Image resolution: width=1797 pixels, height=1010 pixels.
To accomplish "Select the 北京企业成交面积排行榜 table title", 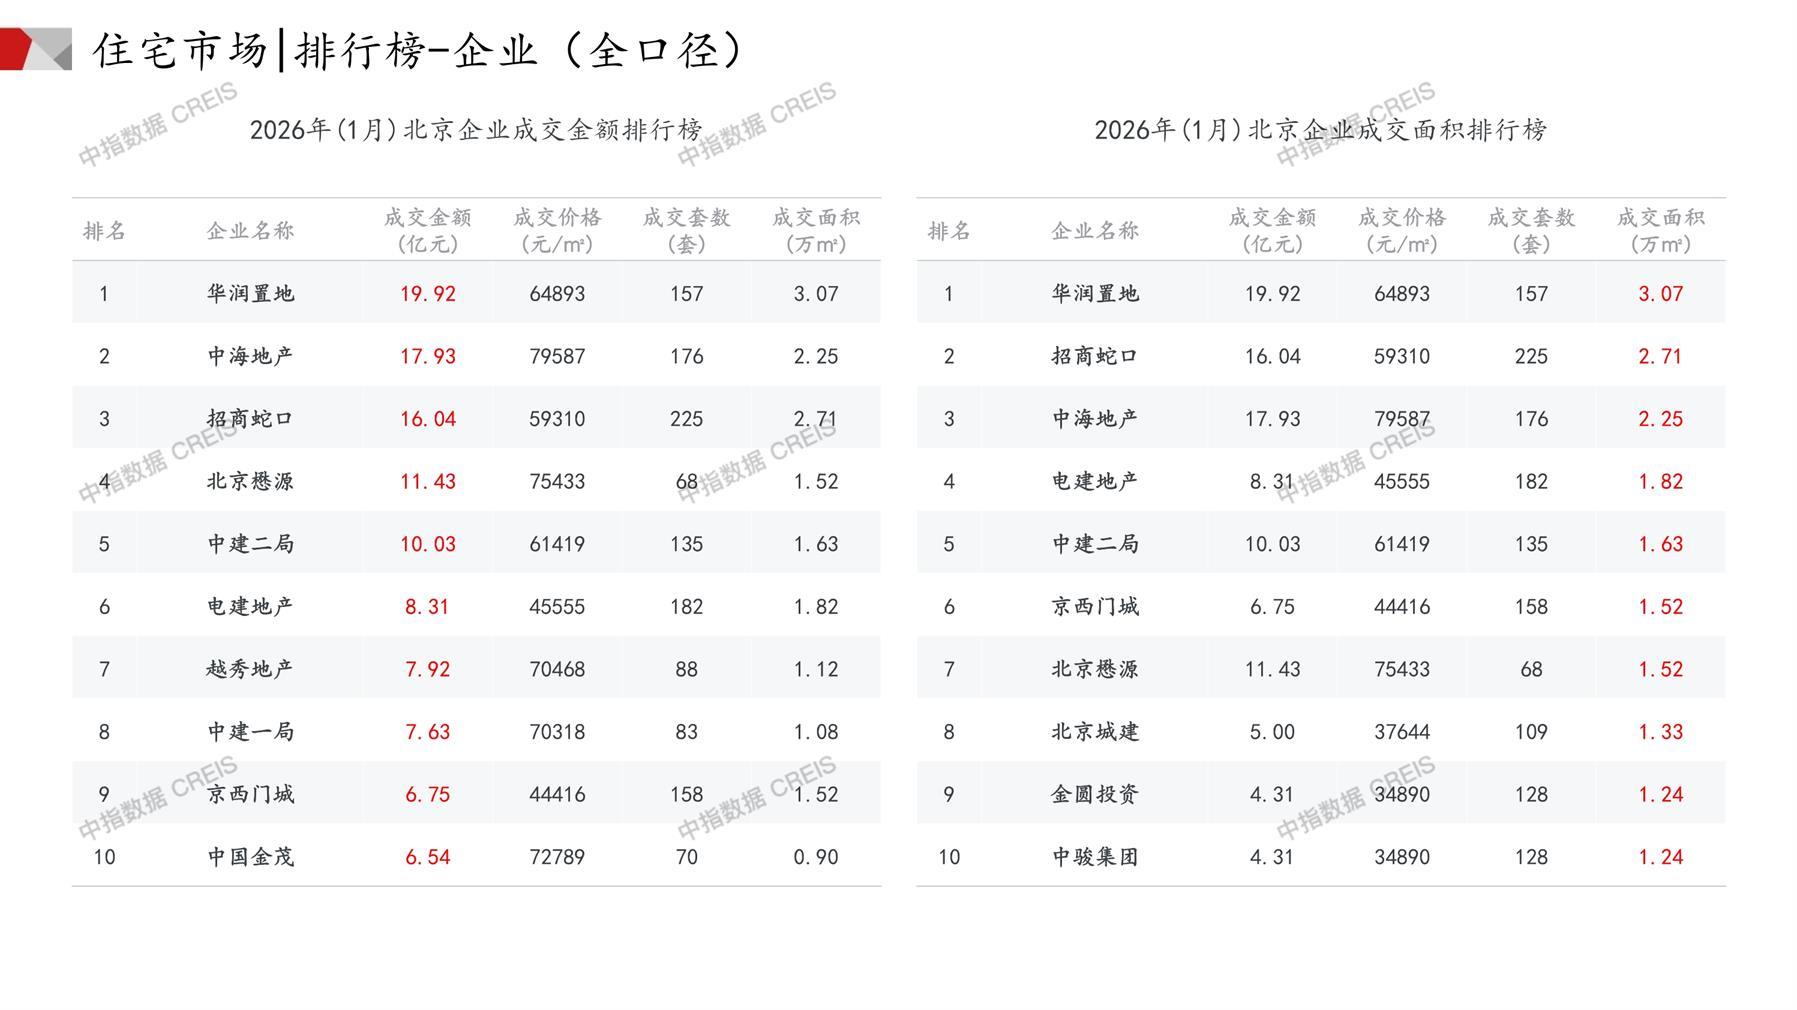I will (x=1320, y=130).
